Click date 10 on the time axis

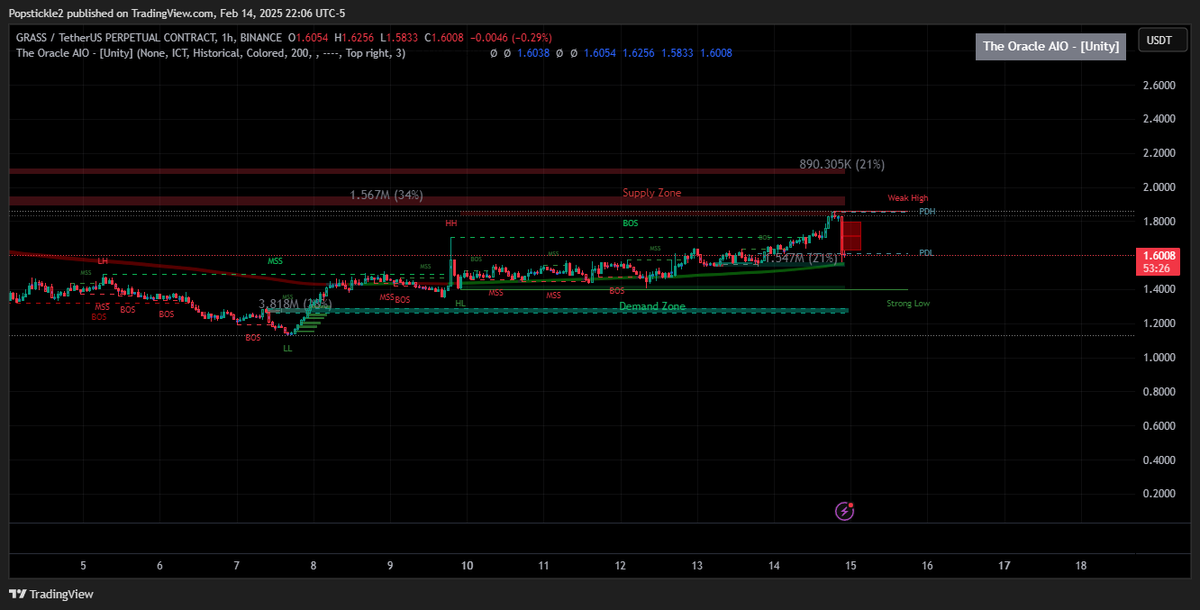point(467,565)
